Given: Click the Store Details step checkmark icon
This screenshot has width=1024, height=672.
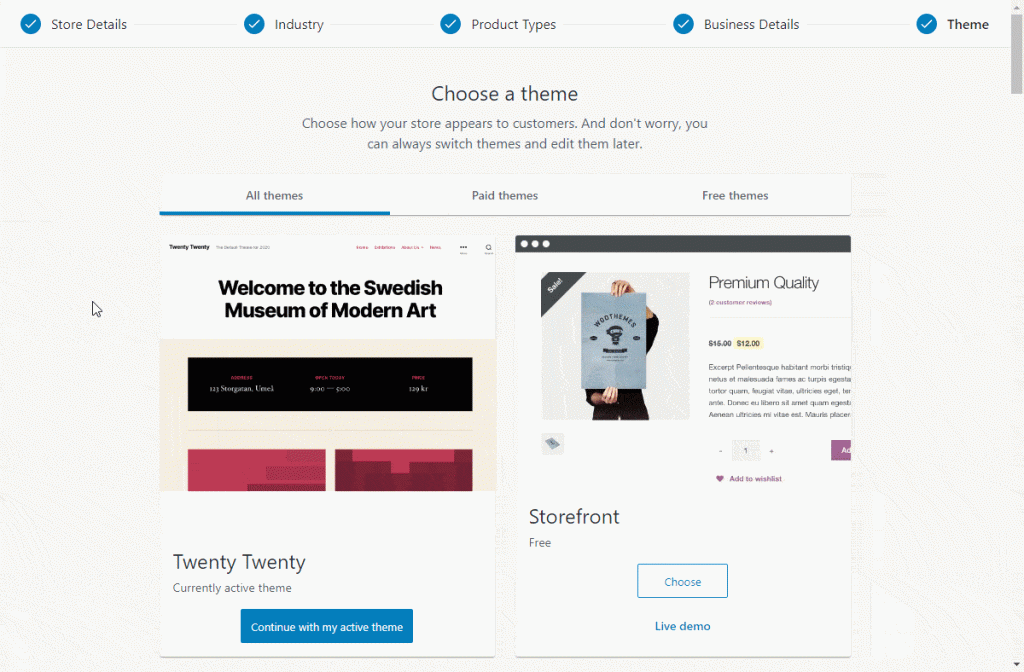Looking at the screenshot, I should tap(31, 24).
